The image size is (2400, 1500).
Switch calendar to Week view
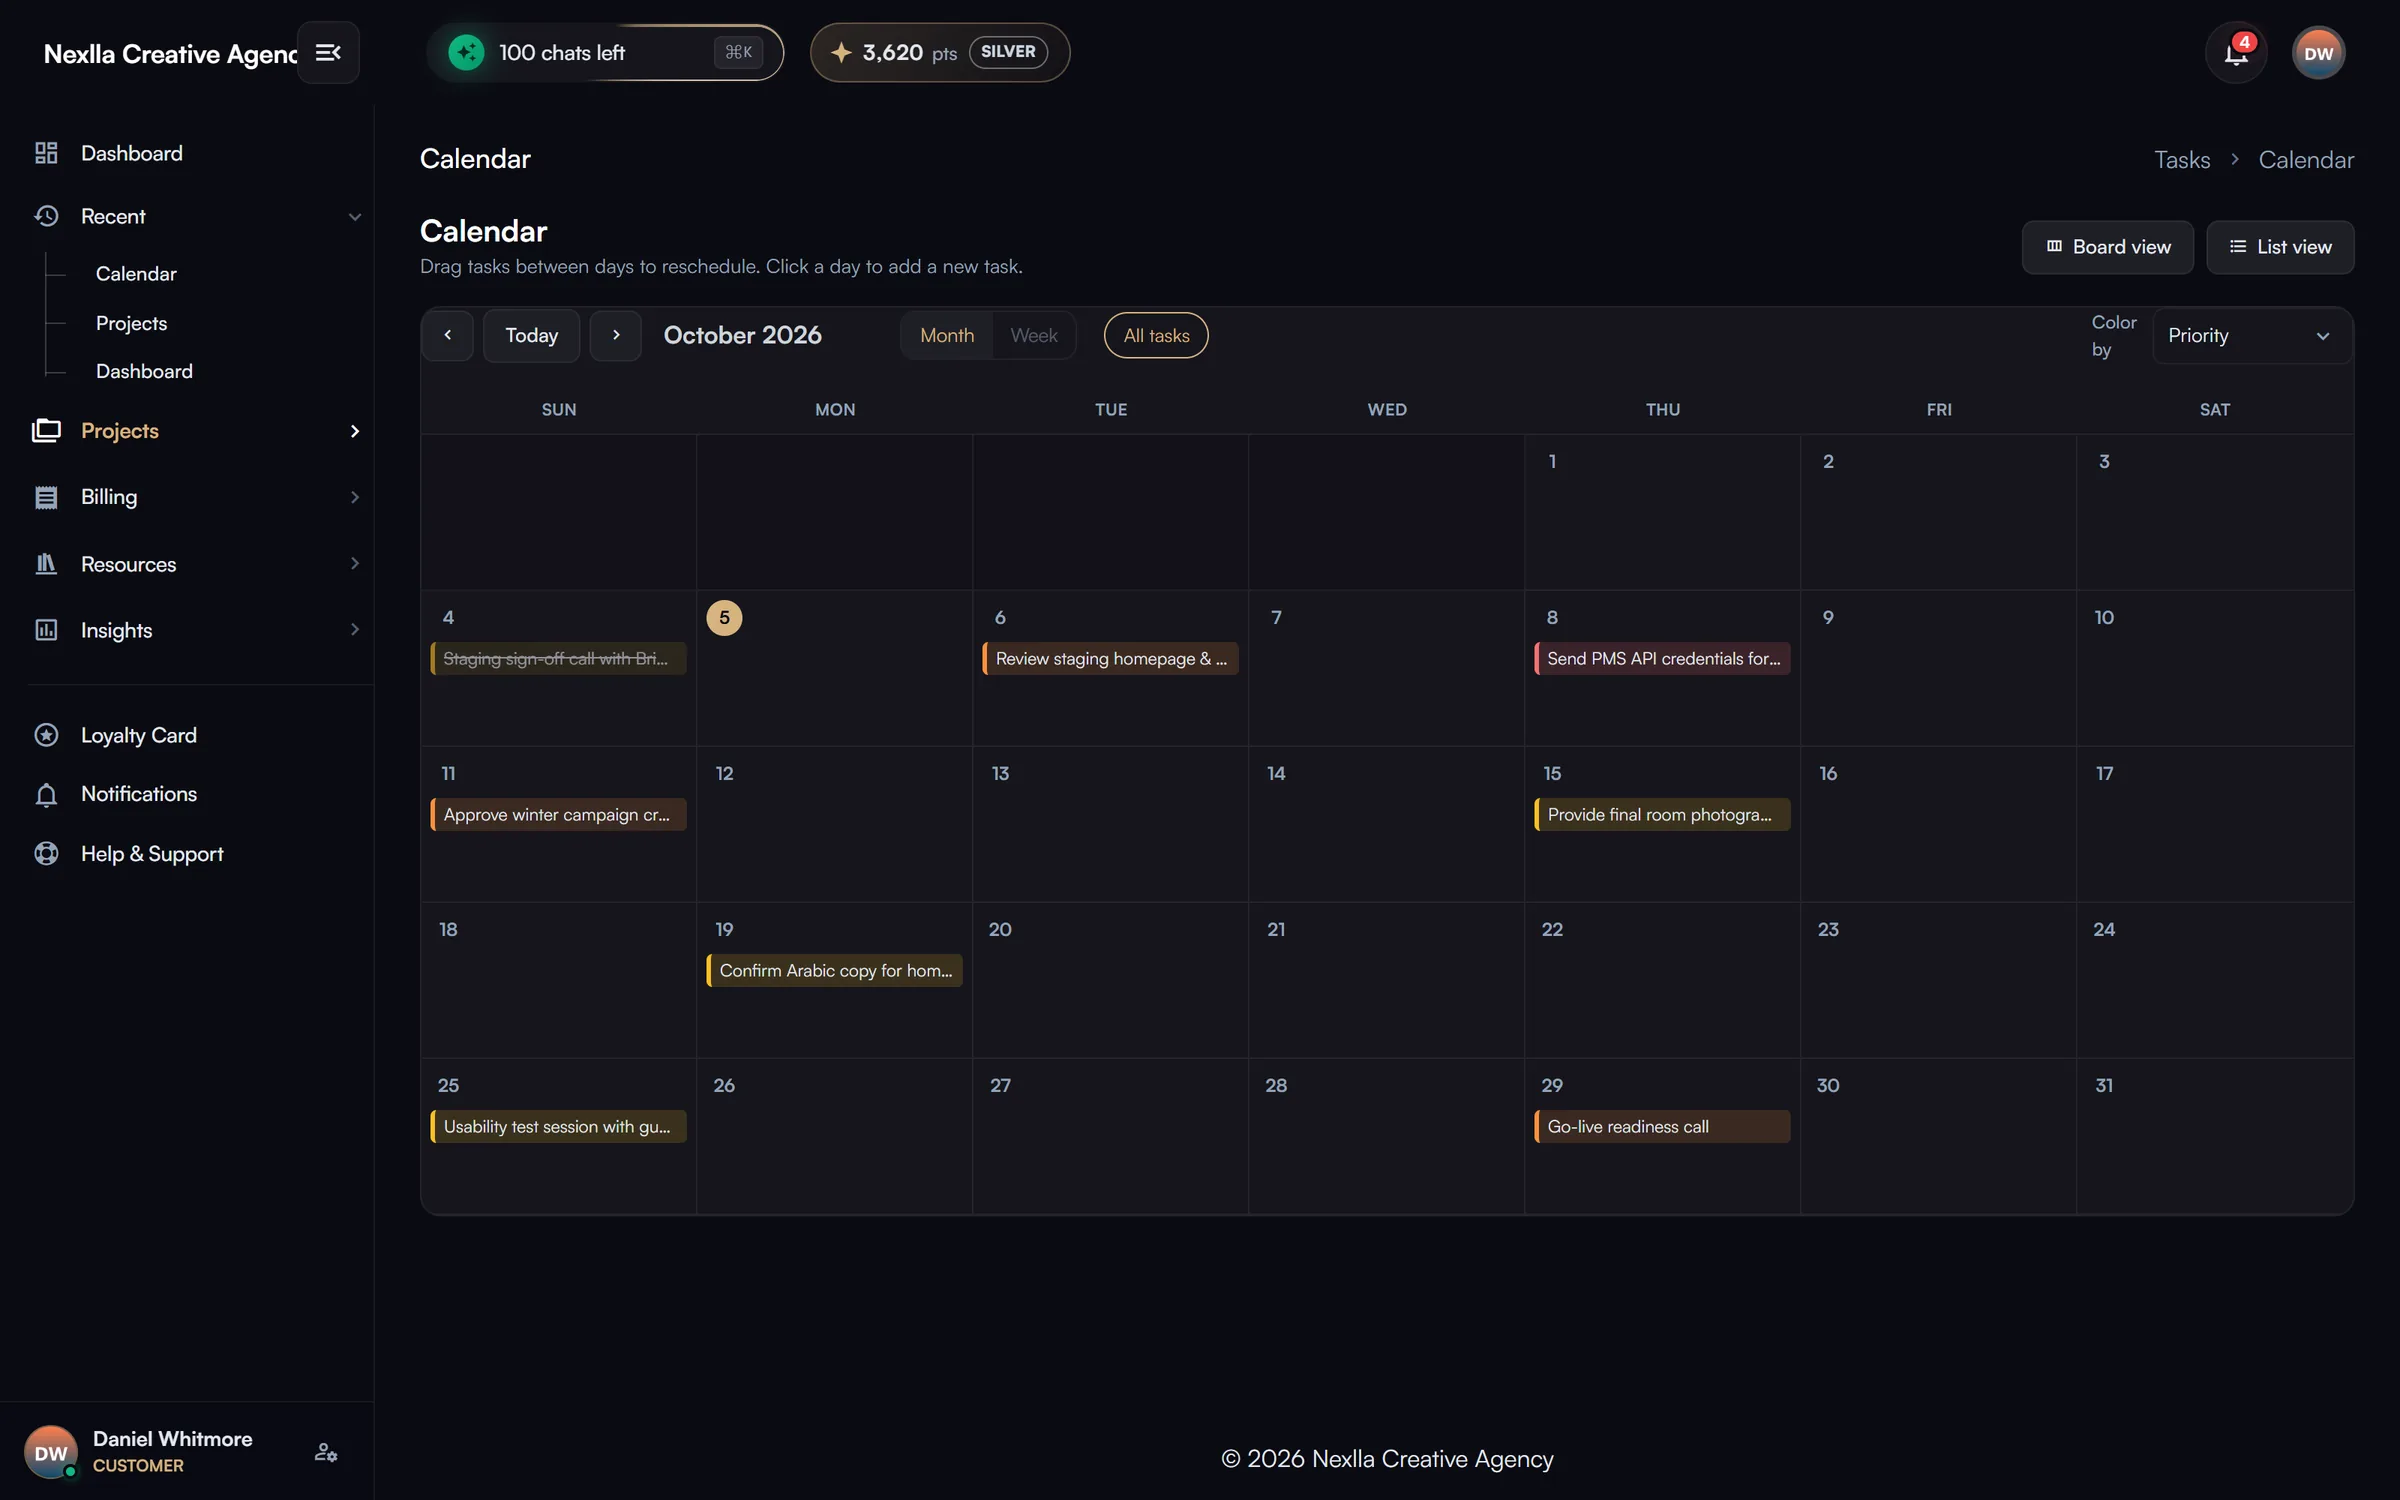1033,336
